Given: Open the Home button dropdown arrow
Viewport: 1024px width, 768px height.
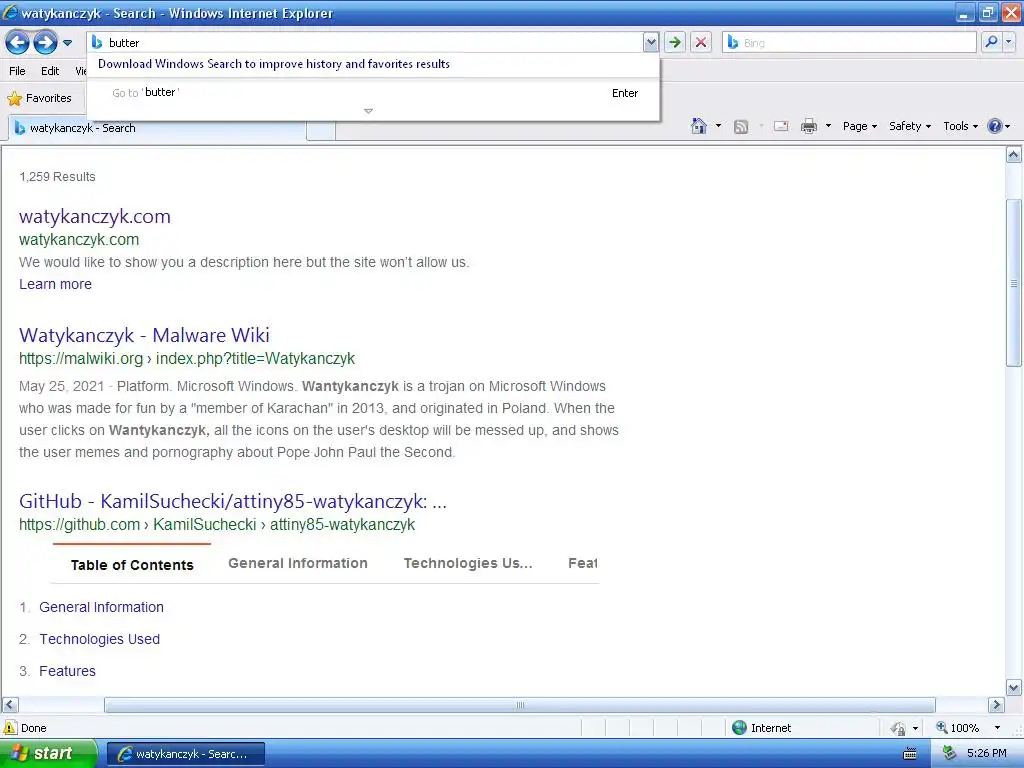Looking at the screenshot, I should tap(718, 126).
